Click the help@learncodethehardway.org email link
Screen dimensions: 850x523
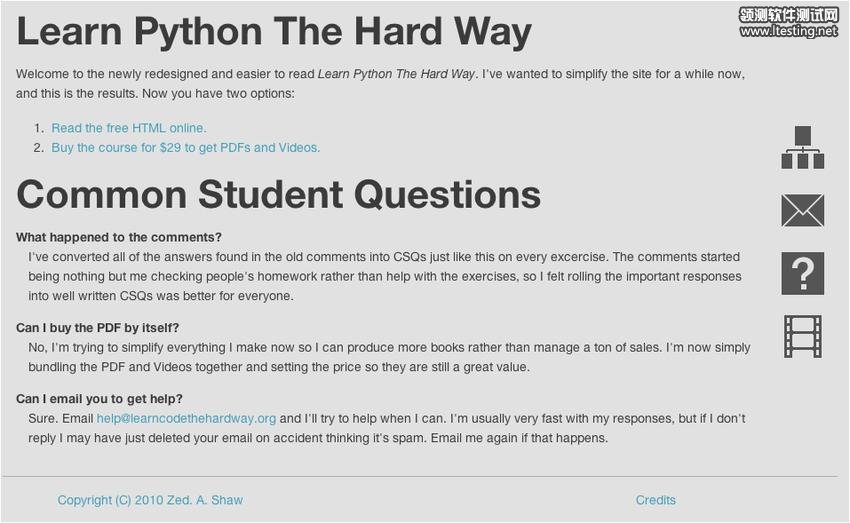coord(186,418)
